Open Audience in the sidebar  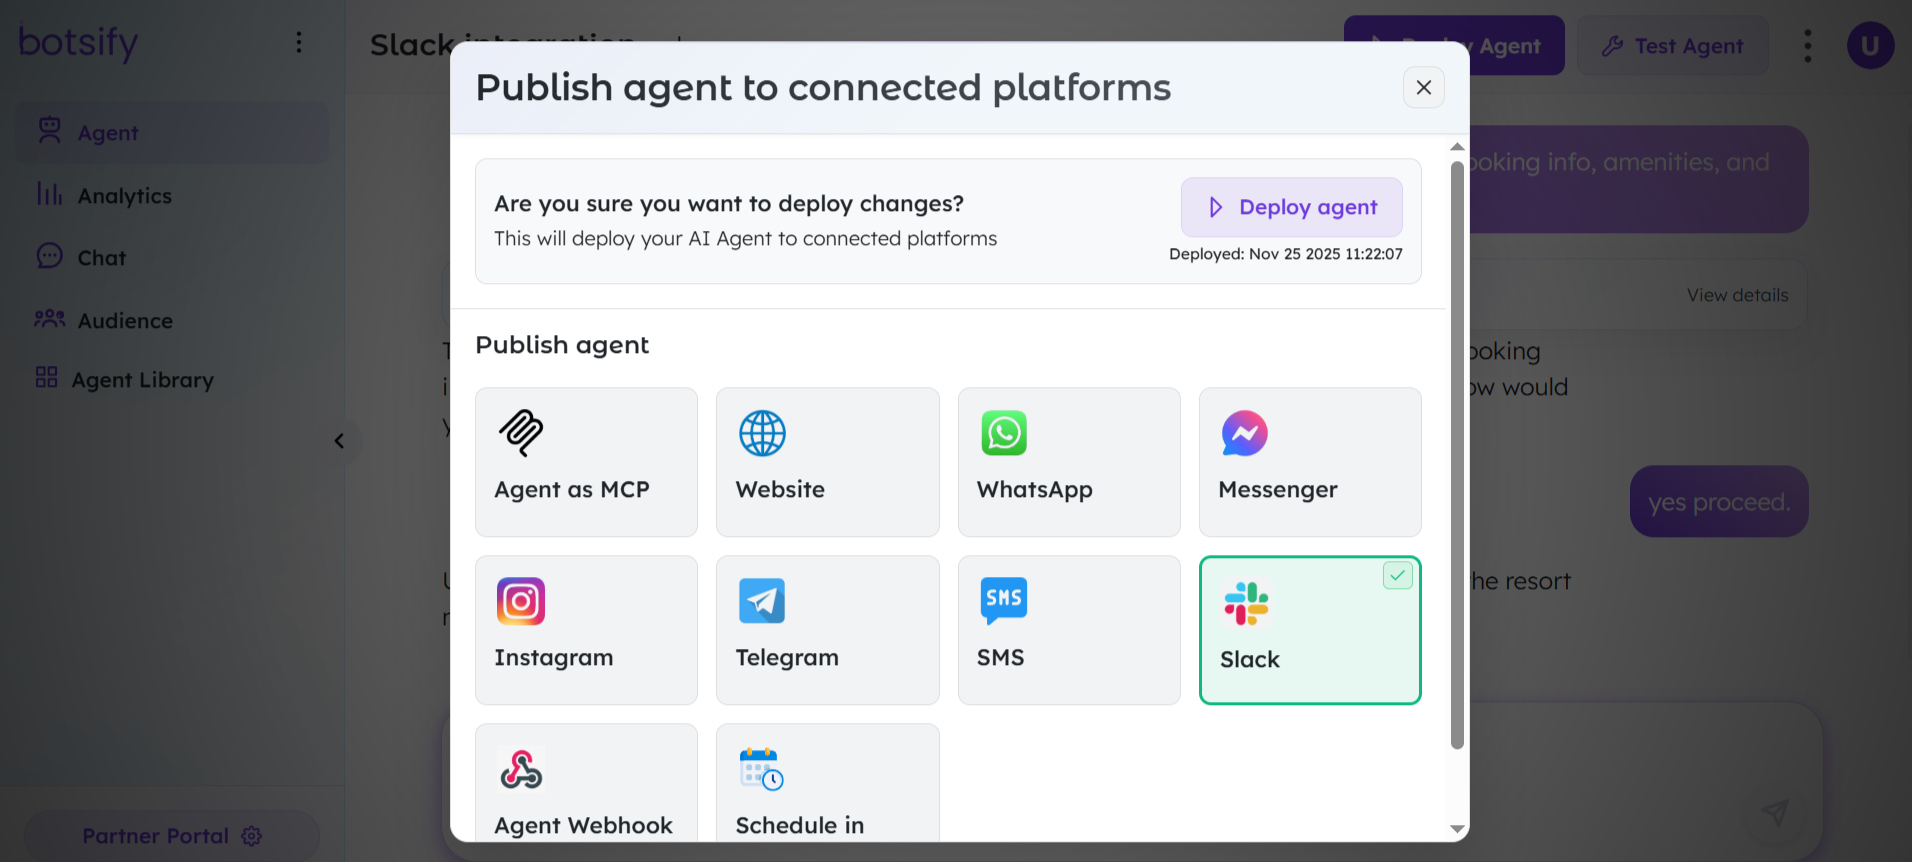tap(125, 321)
